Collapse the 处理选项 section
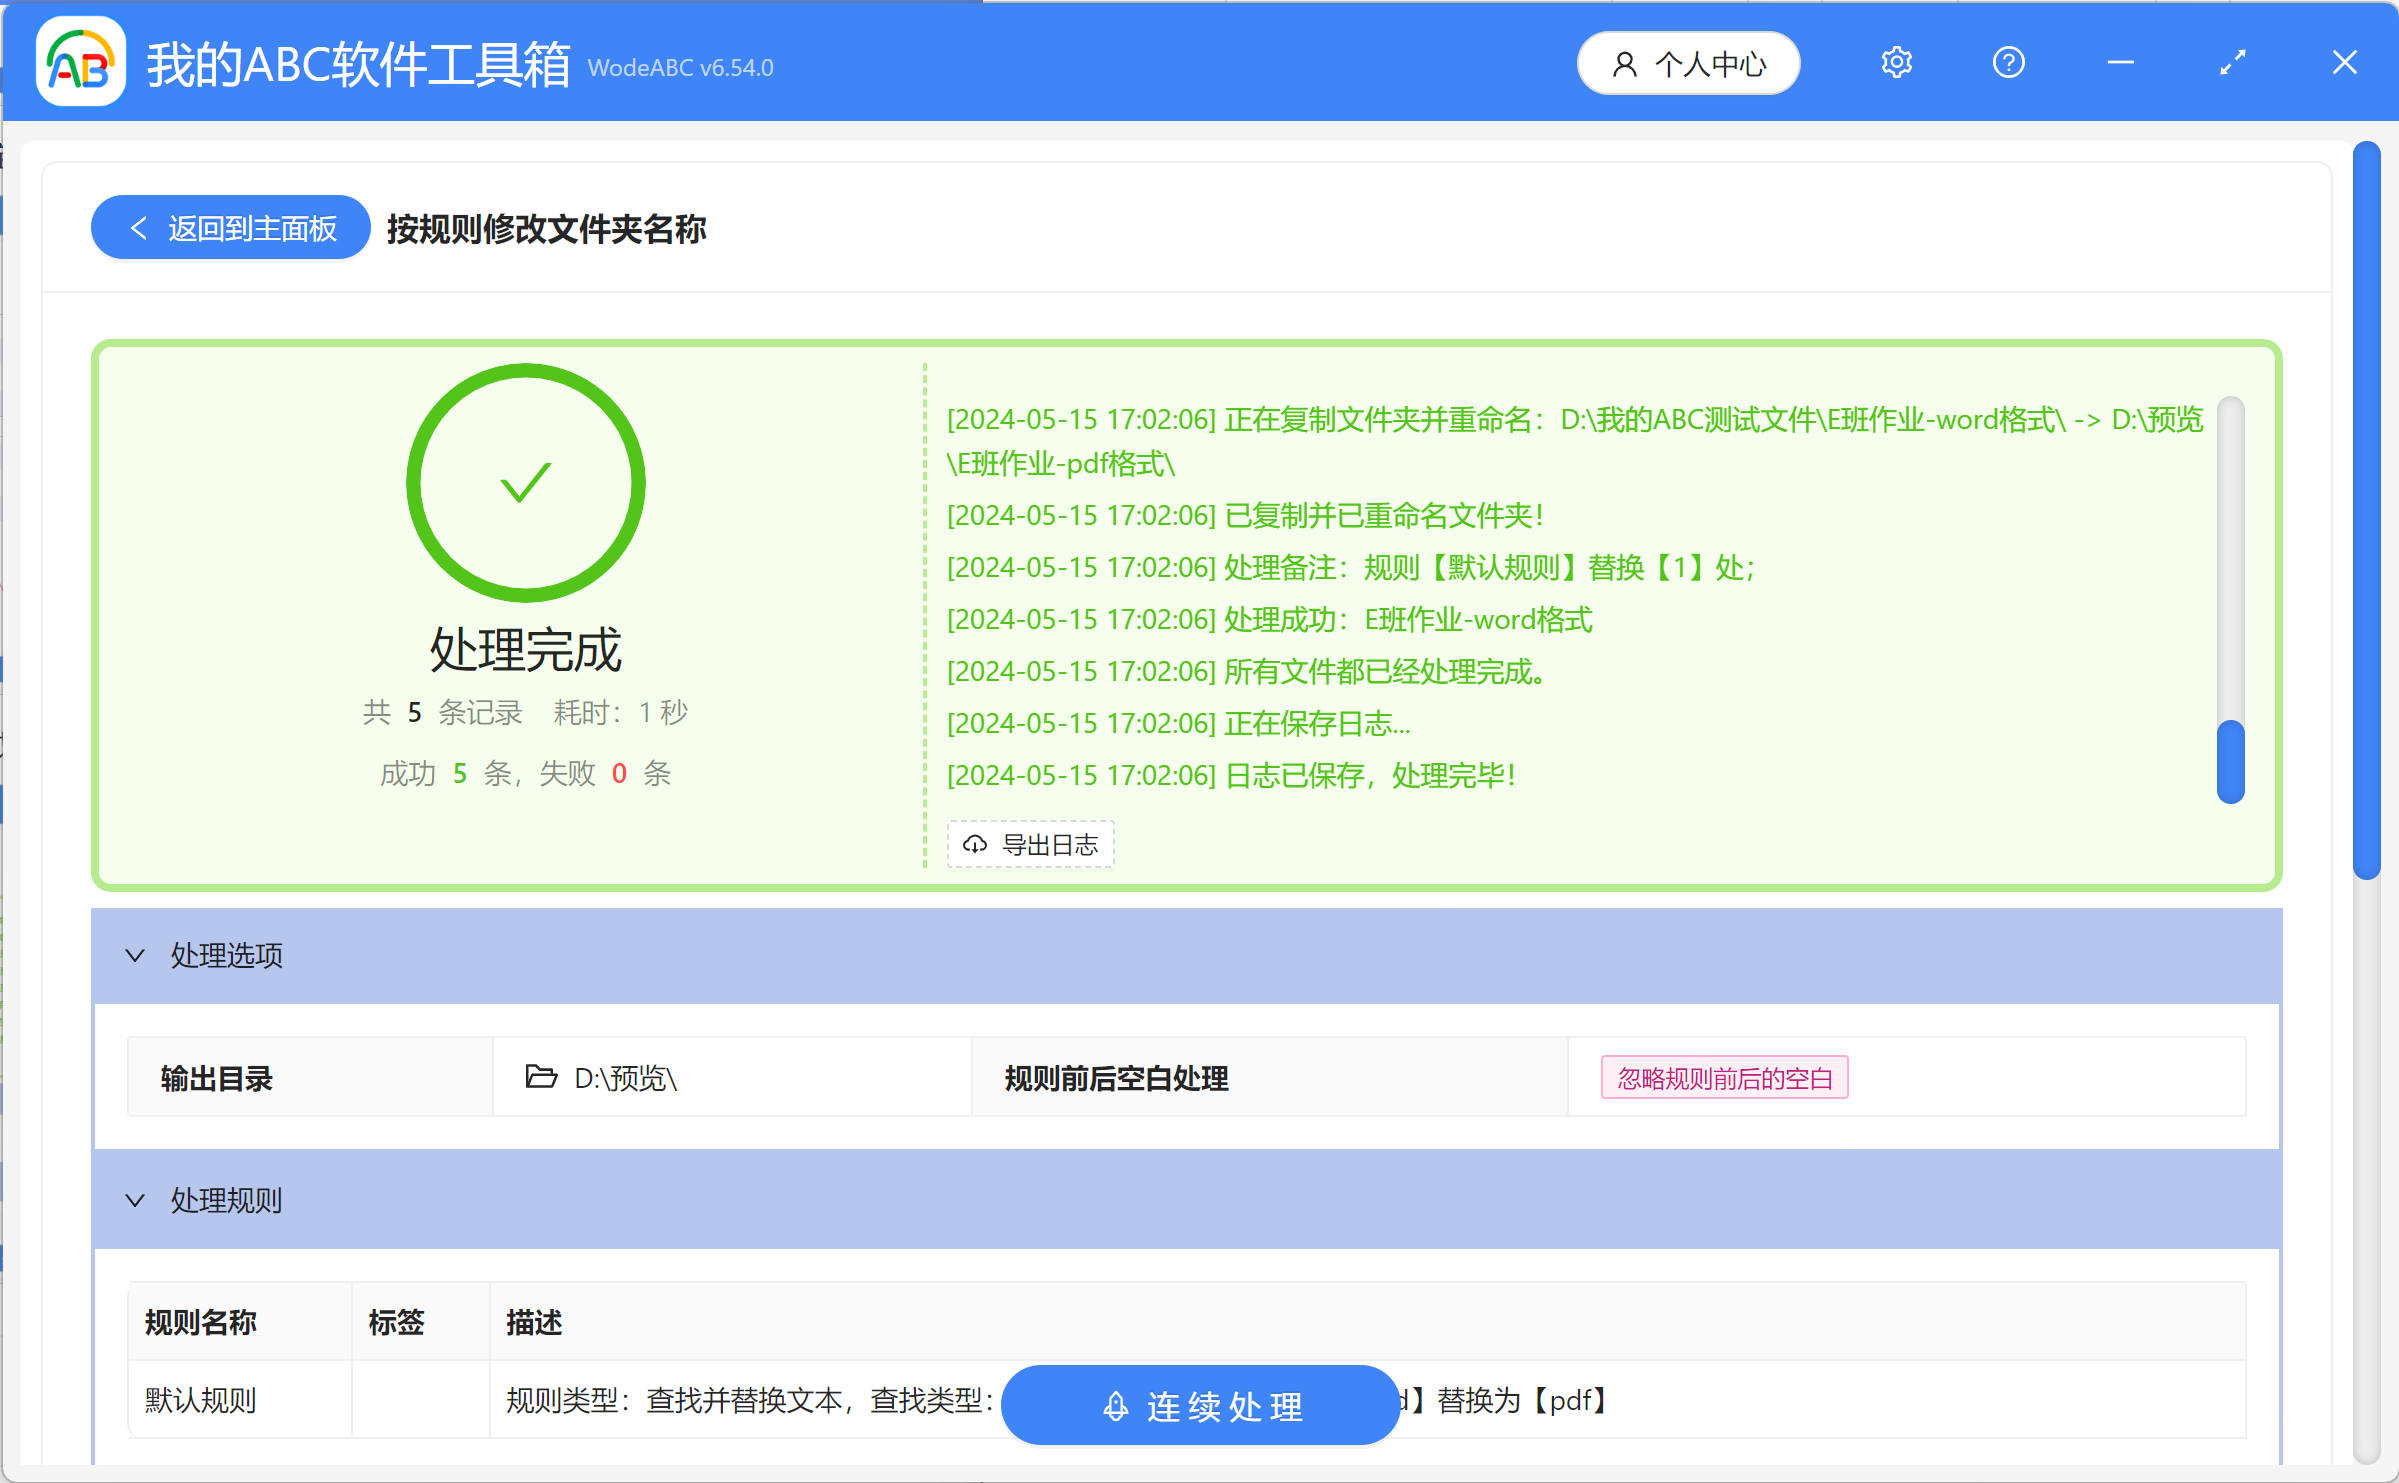2399x1483 pixels. click(135, 955)
